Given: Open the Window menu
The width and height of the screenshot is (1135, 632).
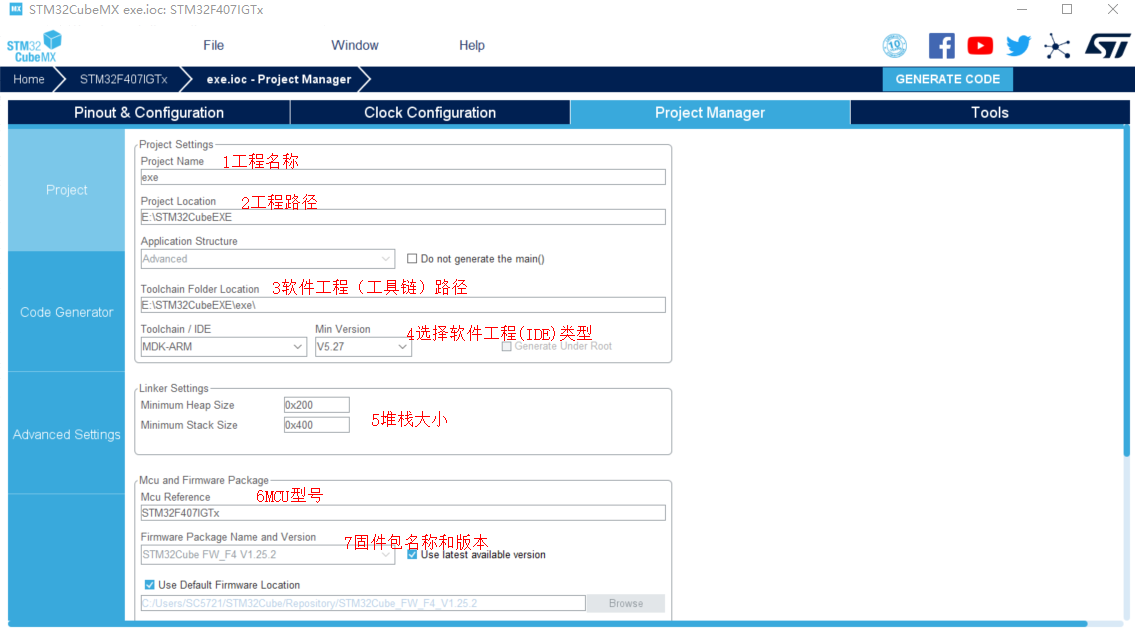Looking at the screenshot, I should point(355,45).
